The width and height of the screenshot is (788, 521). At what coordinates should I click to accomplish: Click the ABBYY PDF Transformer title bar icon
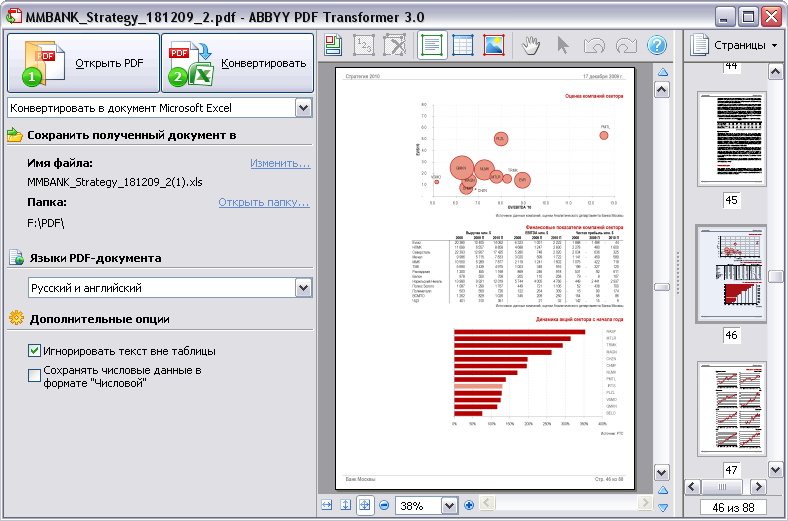coord(13,16)
